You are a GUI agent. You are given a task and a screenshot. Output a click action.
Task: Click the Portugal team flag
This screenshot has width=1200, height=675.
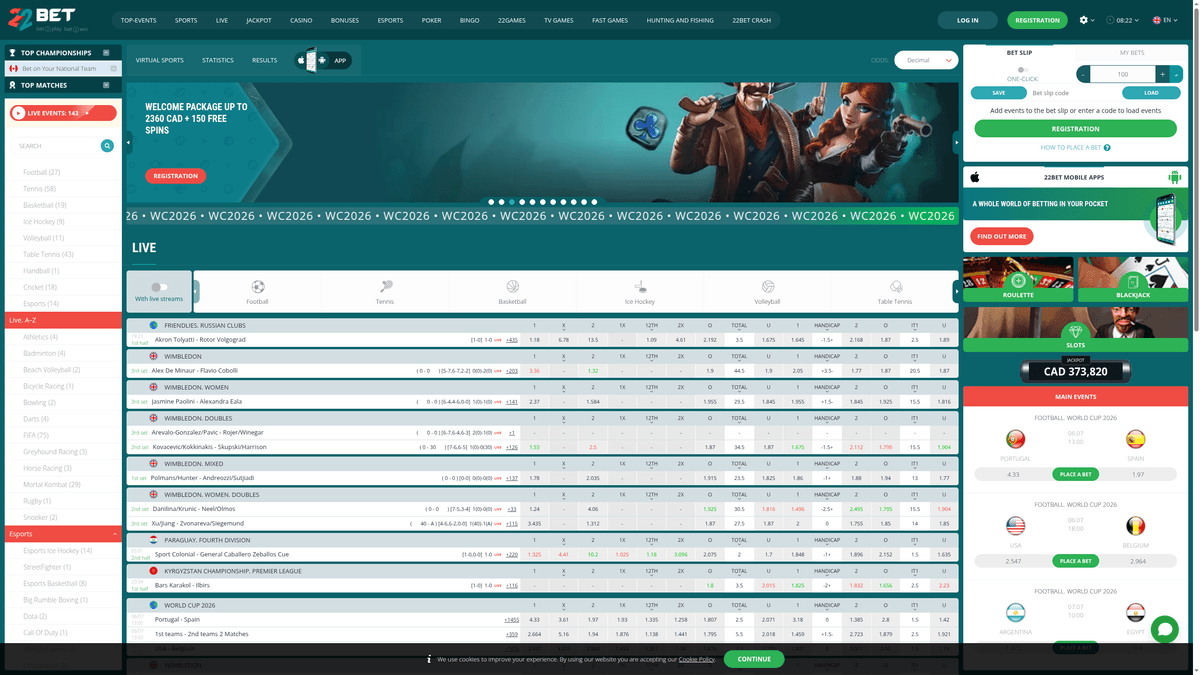click(x=1016, y=439)
